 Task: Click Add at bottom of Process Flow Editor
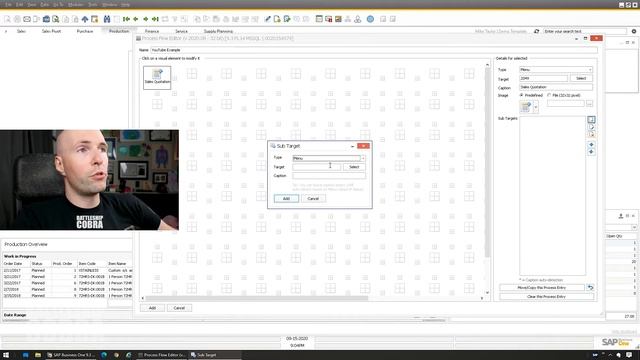click(x=152, y=308)
